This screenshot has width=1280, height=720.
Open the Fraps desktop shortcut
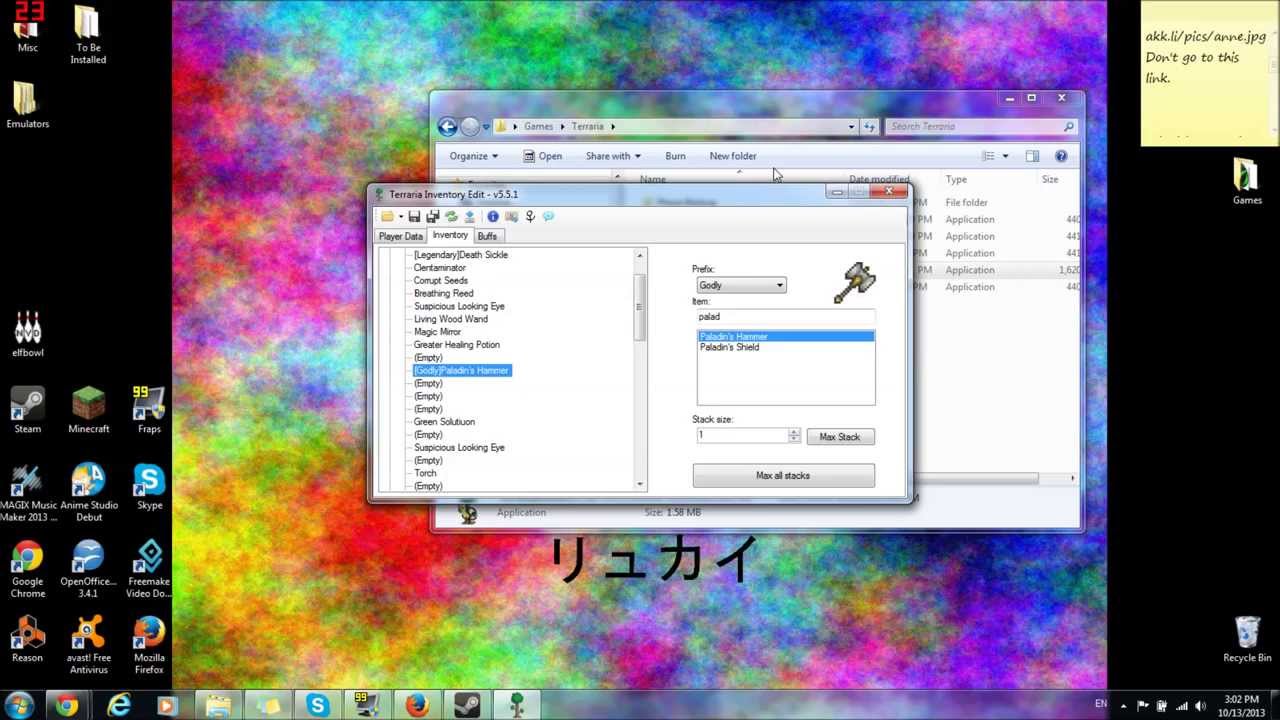pos(149,410)
